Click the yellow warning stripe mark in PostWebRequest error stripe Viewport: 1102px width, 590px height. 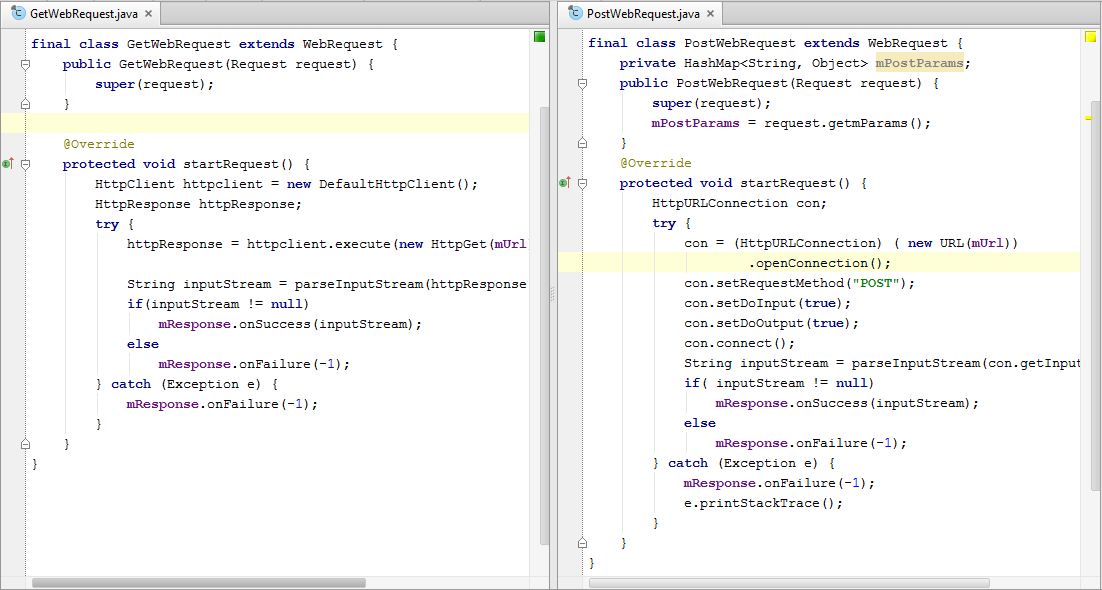click(1089, 120)
